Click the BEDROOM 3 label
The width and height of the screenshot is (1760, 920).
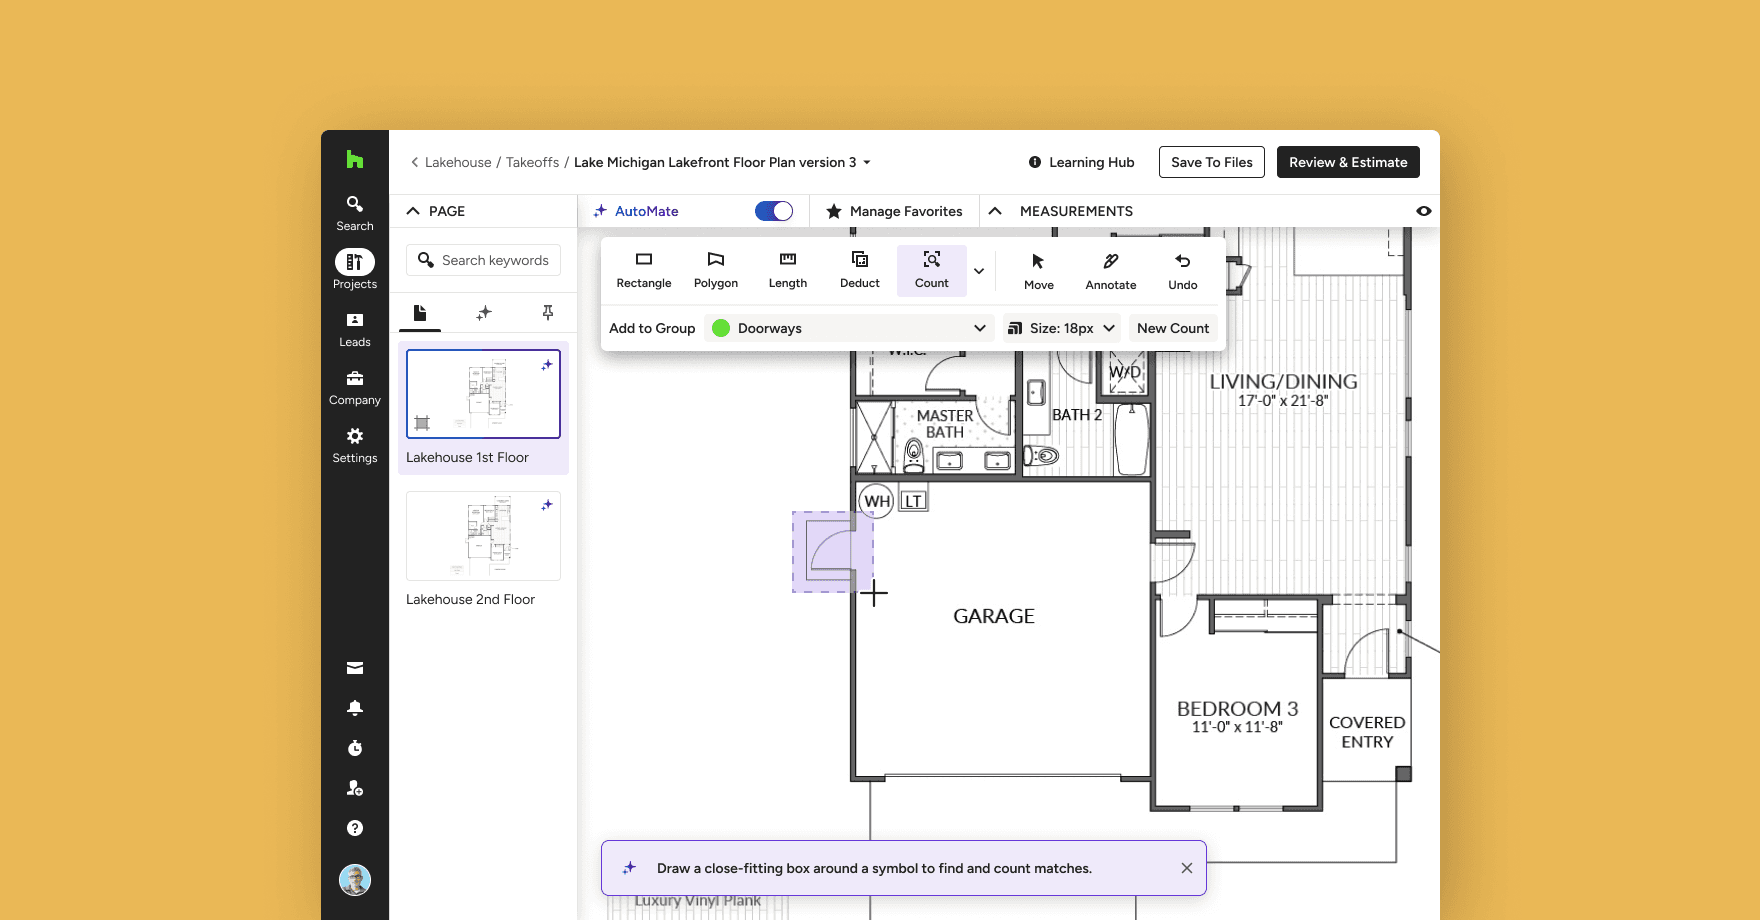pos(1237,708)
